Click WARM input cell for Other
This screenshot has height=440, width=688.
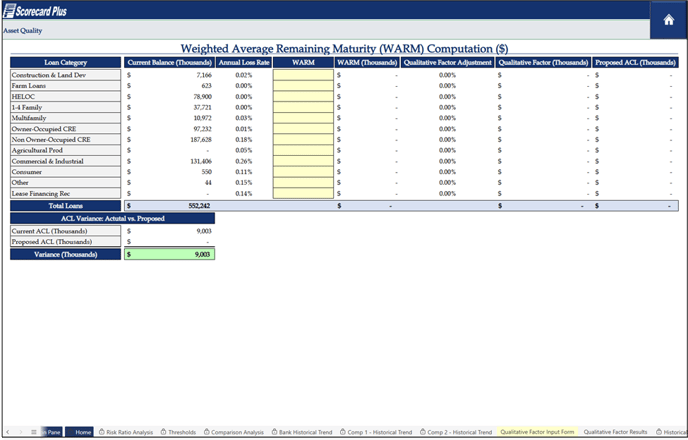303,182
